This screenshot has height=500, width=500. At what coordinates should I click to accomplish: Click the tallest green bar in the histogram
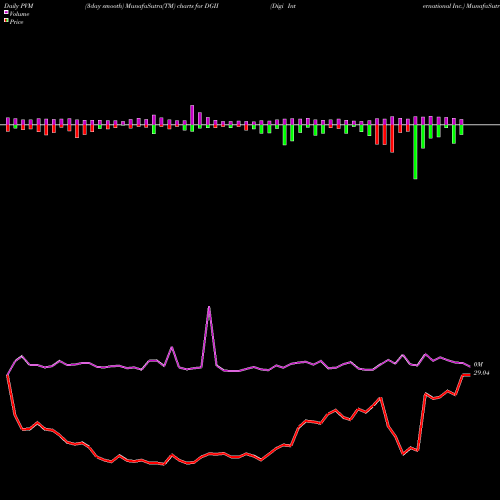tap(415, 152)
